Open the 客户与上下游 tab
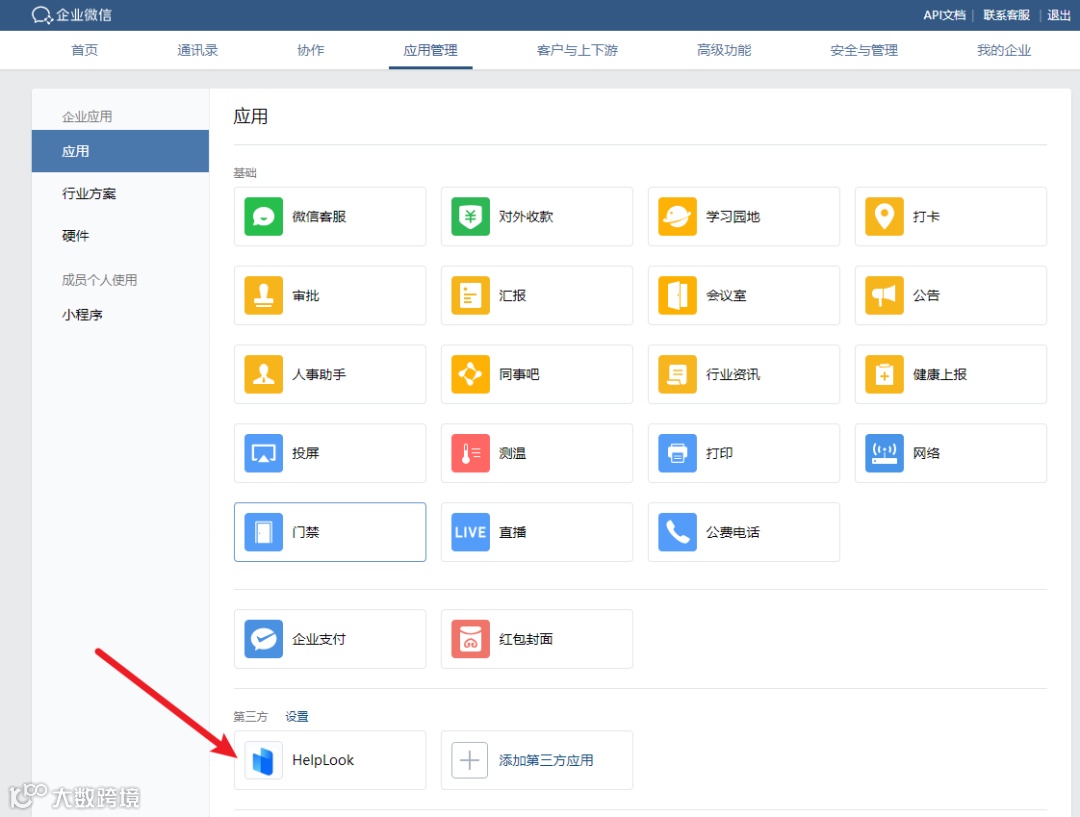Screen dimensions: 1080x817 (578, 49)
